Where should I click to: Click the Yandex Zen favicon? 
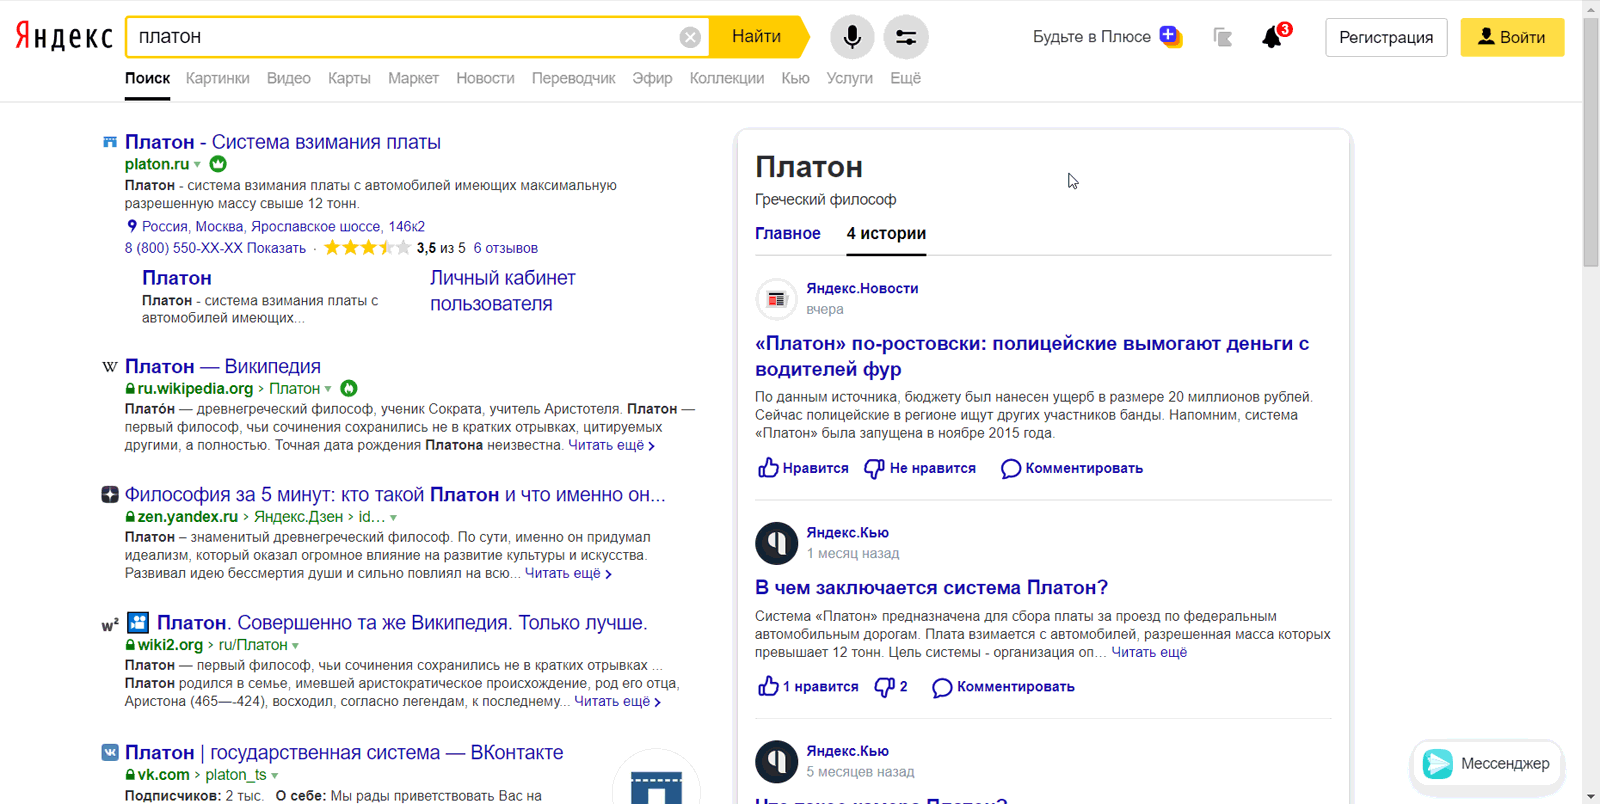(110, 495)
